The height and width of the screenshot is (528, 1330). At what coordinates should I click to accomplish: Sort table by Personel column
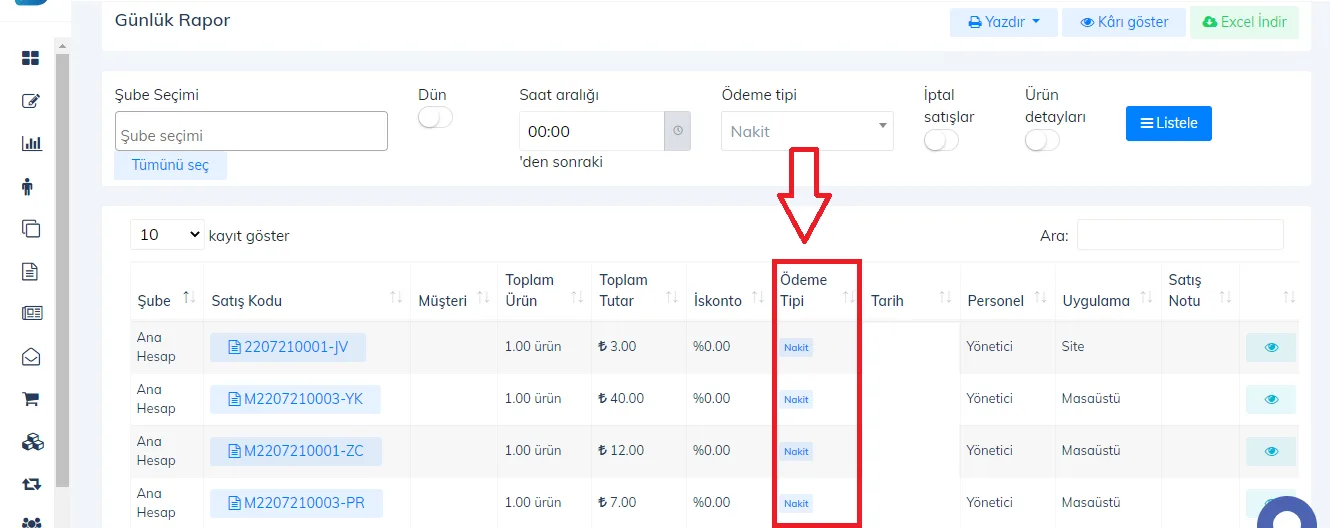click(1007, 291)
